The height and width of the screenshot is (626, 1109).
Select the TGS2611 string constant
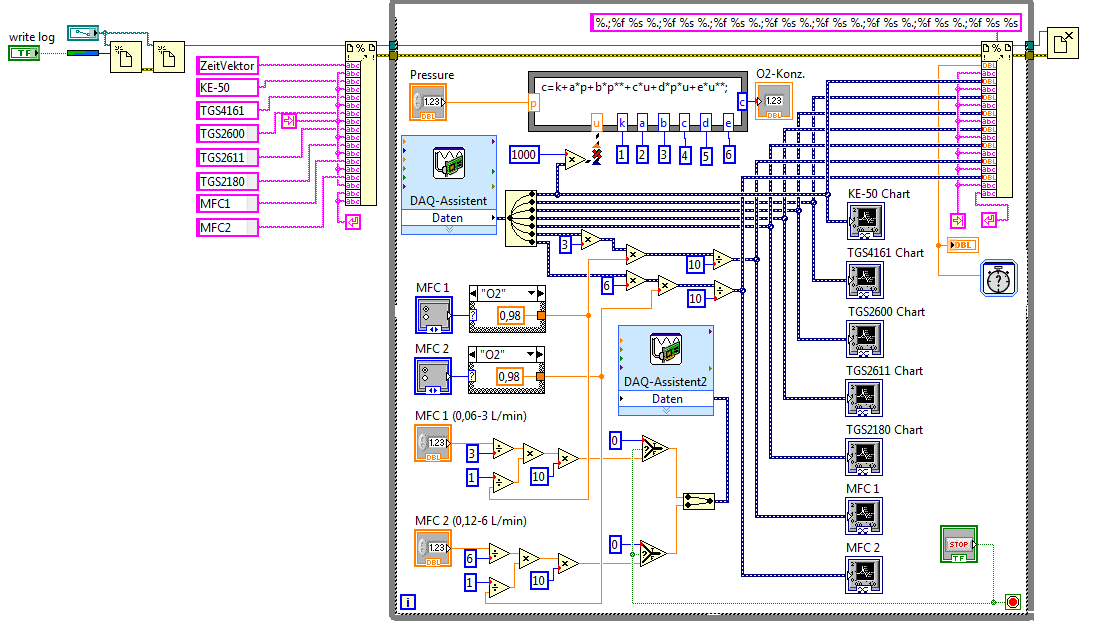click(x=227, y=157)
